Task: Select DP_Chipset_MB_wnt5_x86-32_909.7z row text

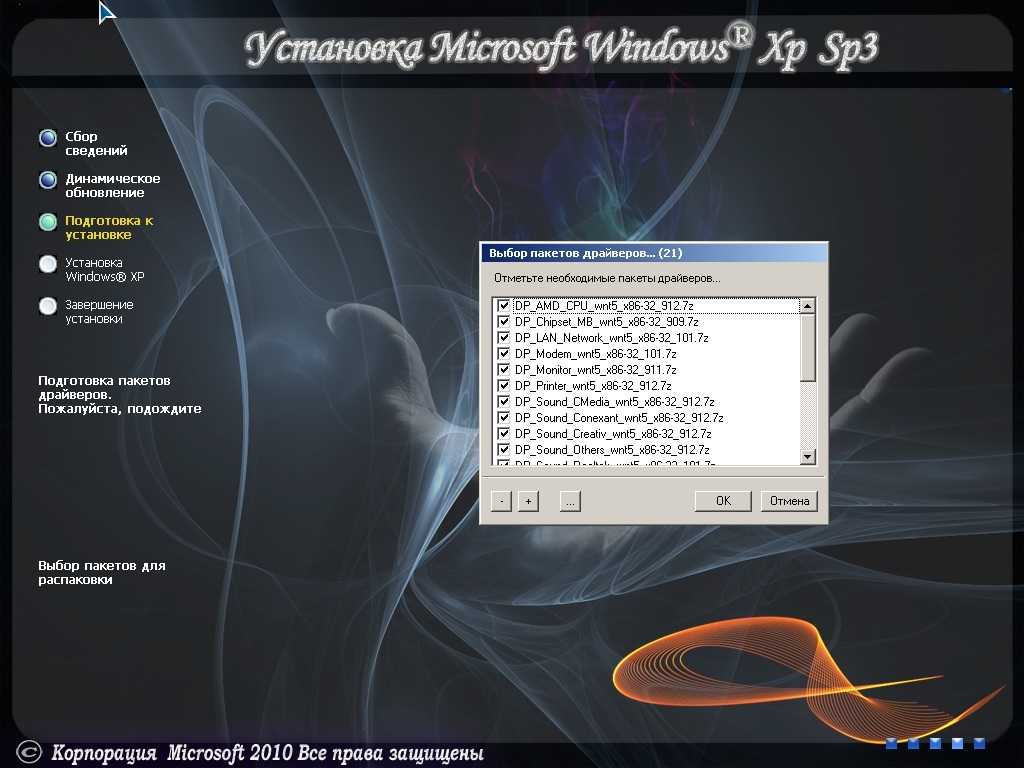Action: coord(607,321)
